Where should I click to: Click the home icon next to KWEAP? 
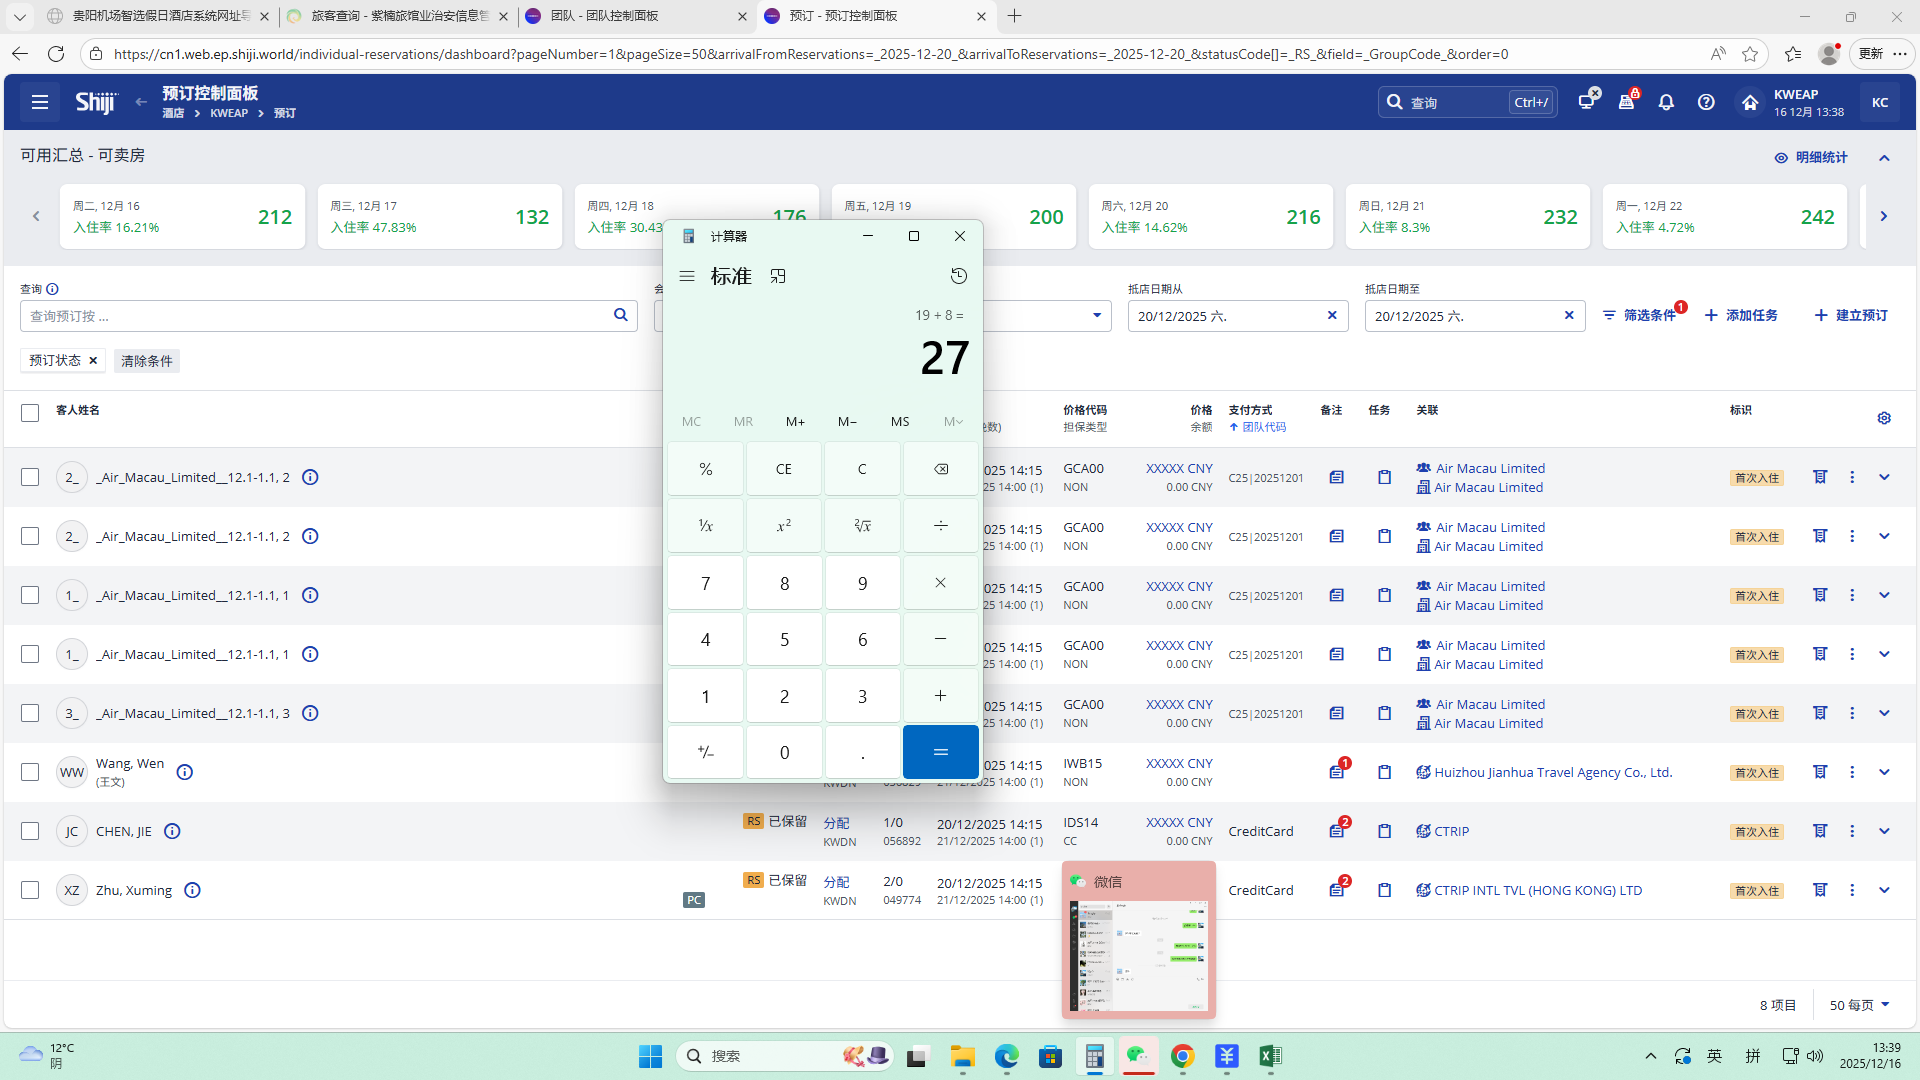pyautogui.click(x=1749, y=102)
